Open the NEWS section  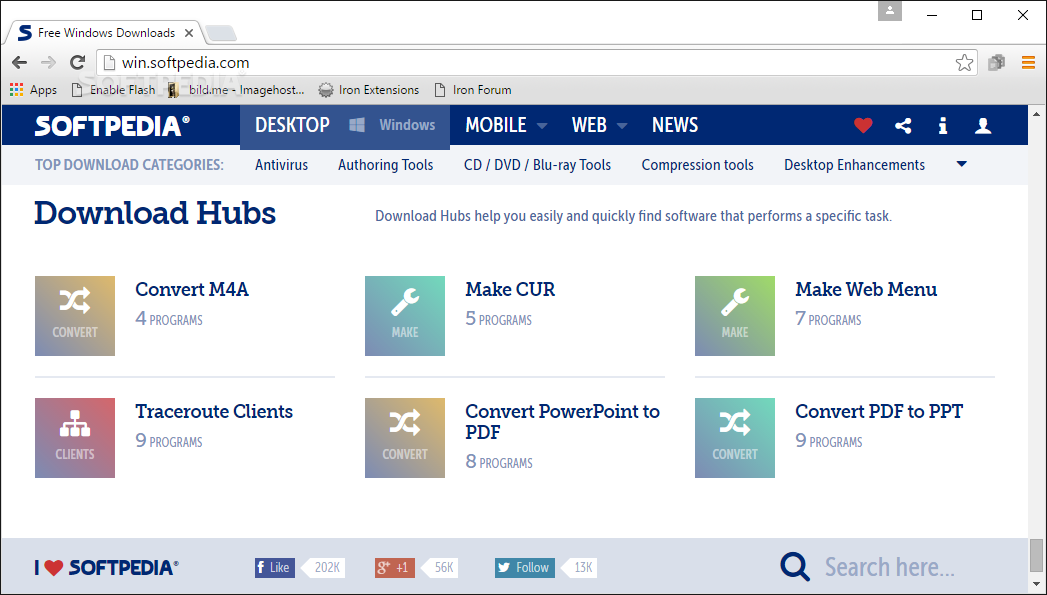675,125
